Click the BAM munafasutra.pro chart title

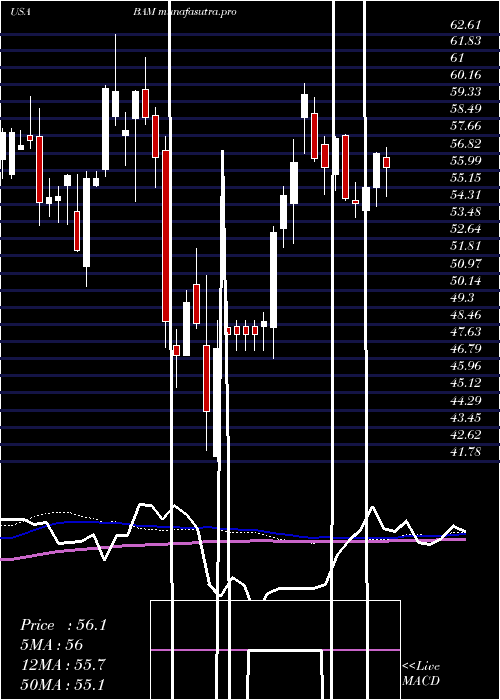[x=184, y=12]
